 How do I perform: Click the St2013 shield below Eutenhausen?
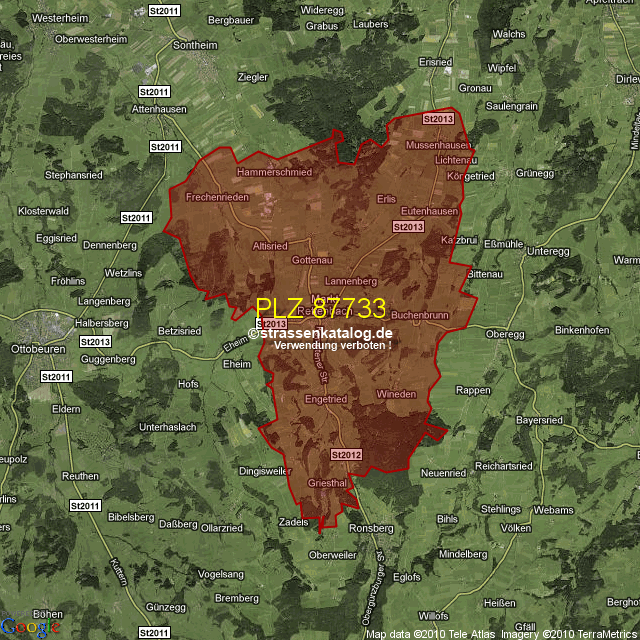[408, 227]
